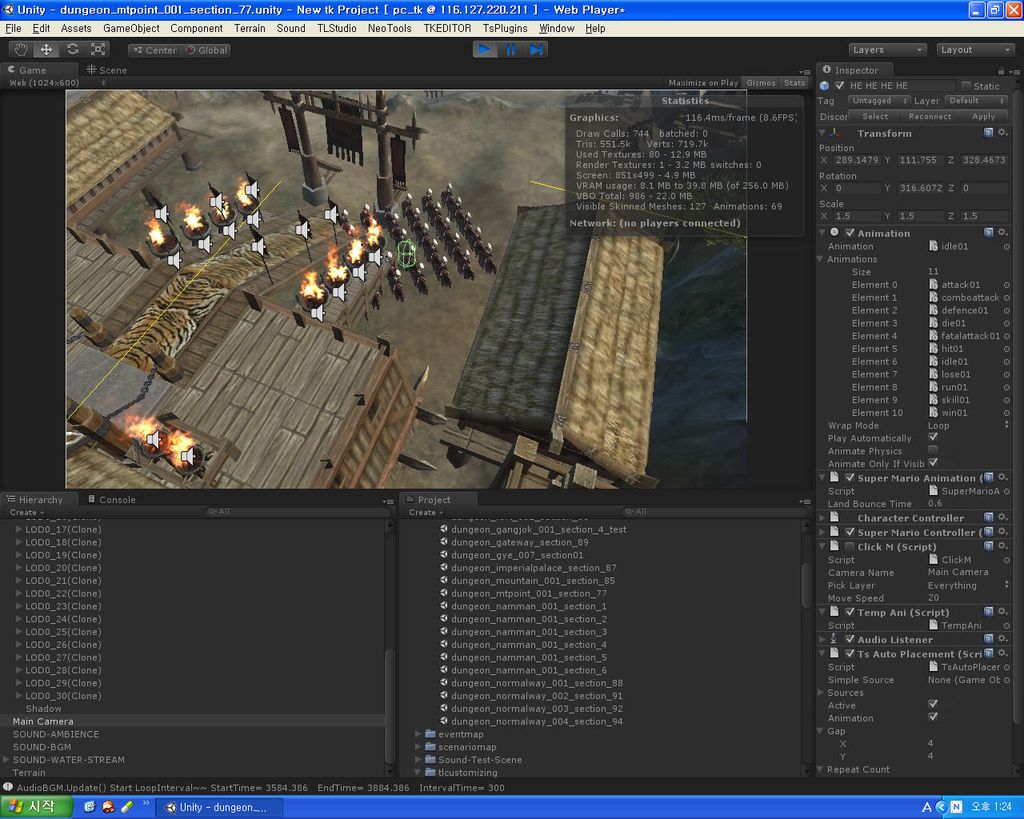Open the TLStudio menu

(x=337, y=28)
